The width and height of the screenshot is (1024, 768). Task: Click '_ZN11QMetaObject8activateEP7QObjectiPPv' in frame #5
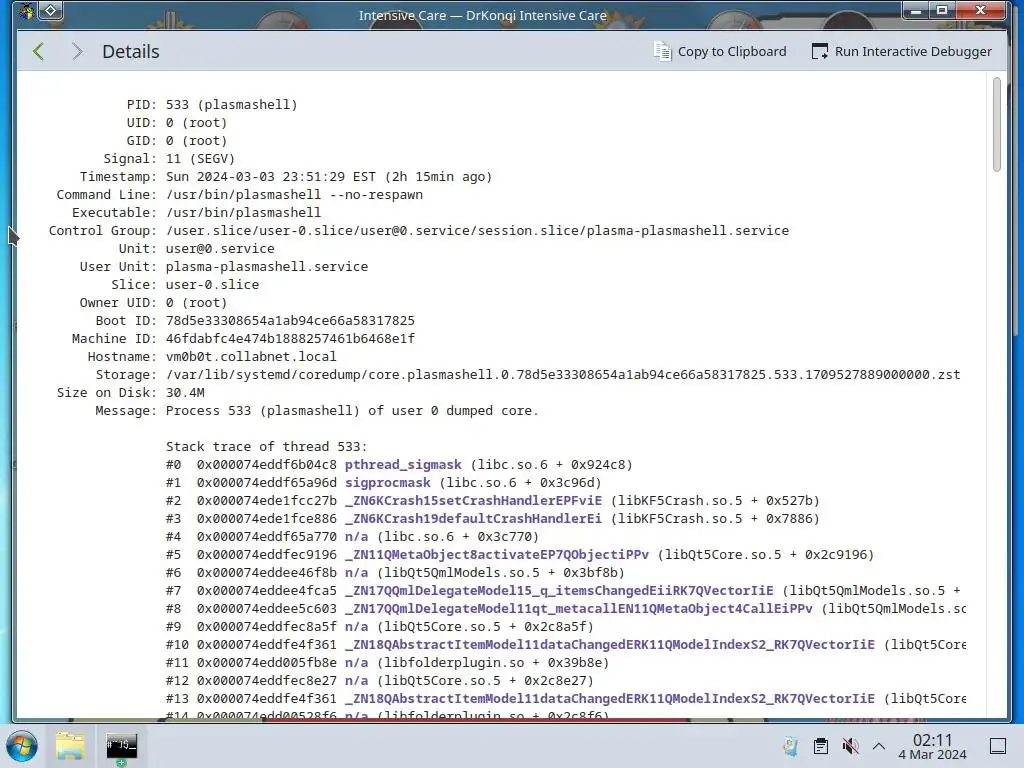(x=497, y=554)
